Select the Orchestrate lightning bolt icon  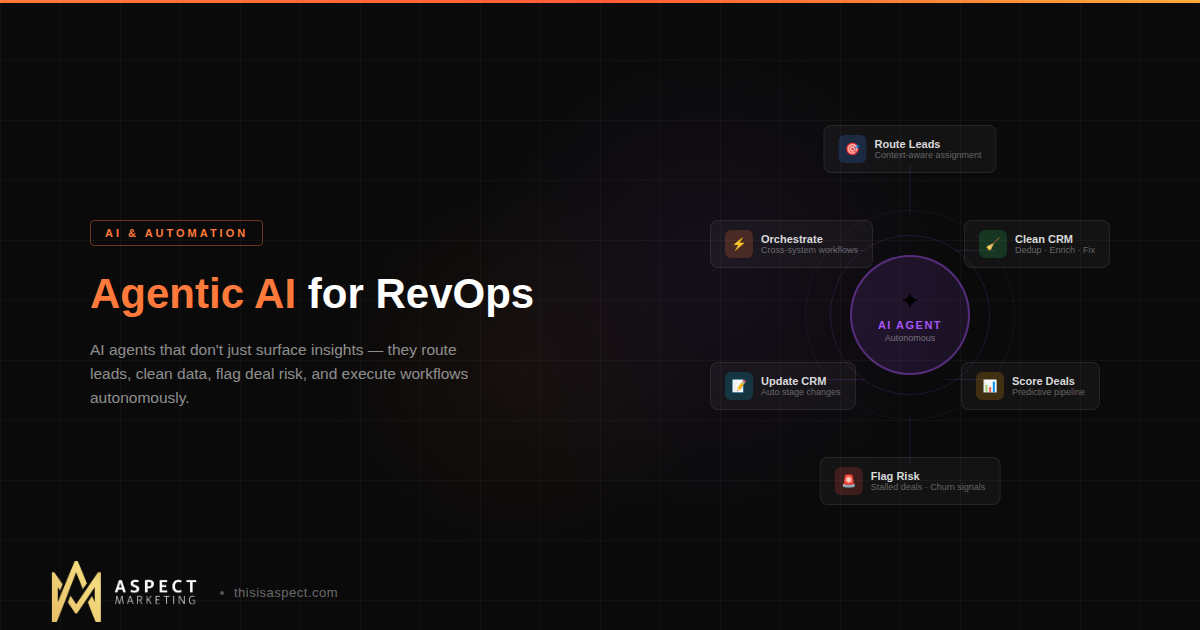[737, 243]
